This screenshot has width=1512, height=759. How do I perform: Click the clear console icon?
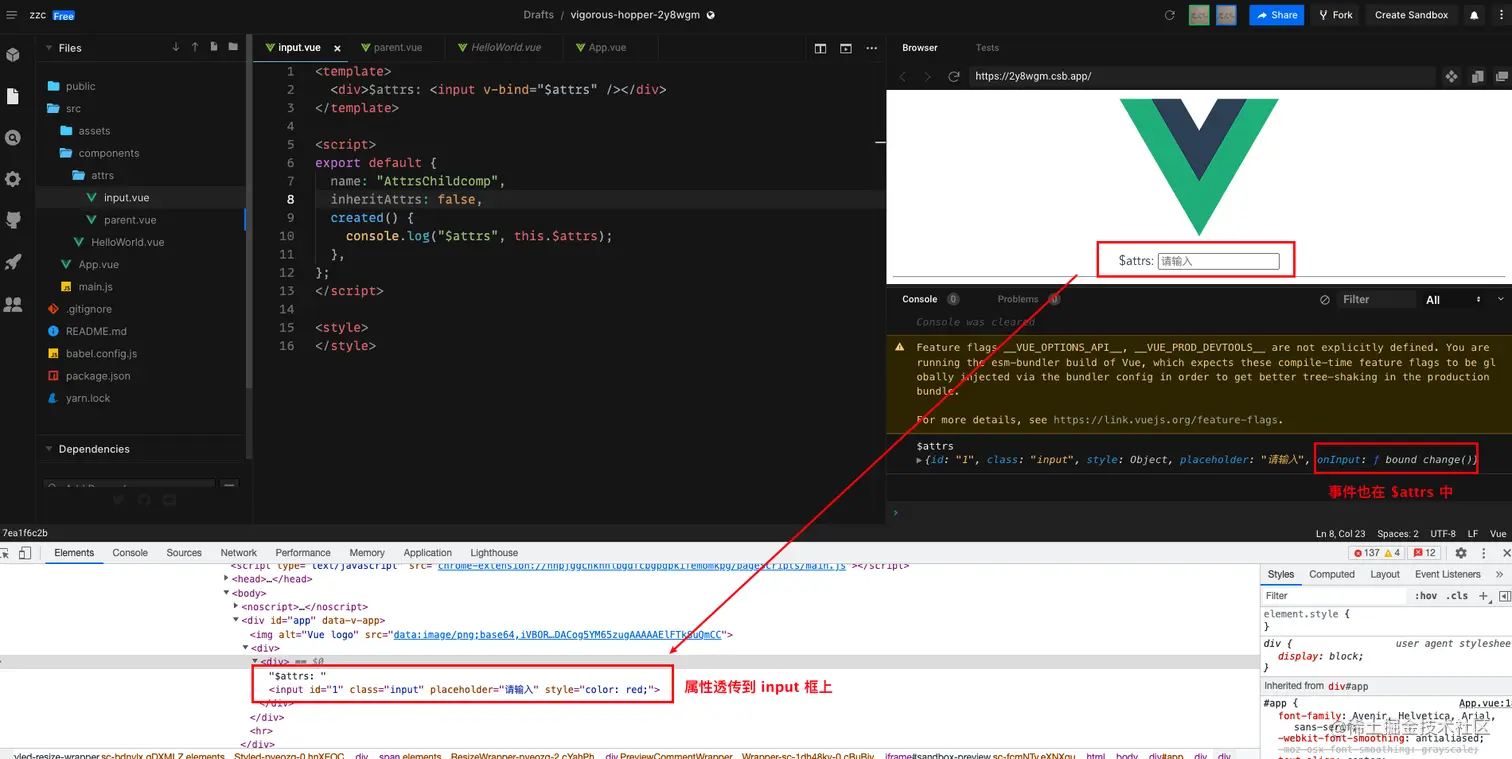tap(1325, 299)
